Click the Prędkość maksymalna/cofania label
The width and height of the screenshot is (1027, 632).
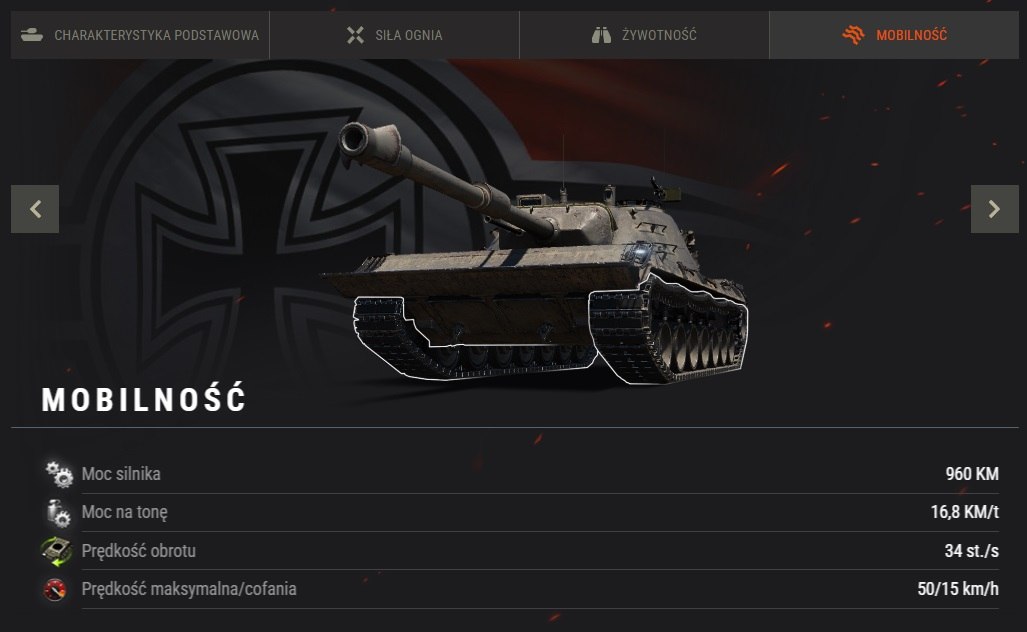pyautogui.click(x=189, y=589)
